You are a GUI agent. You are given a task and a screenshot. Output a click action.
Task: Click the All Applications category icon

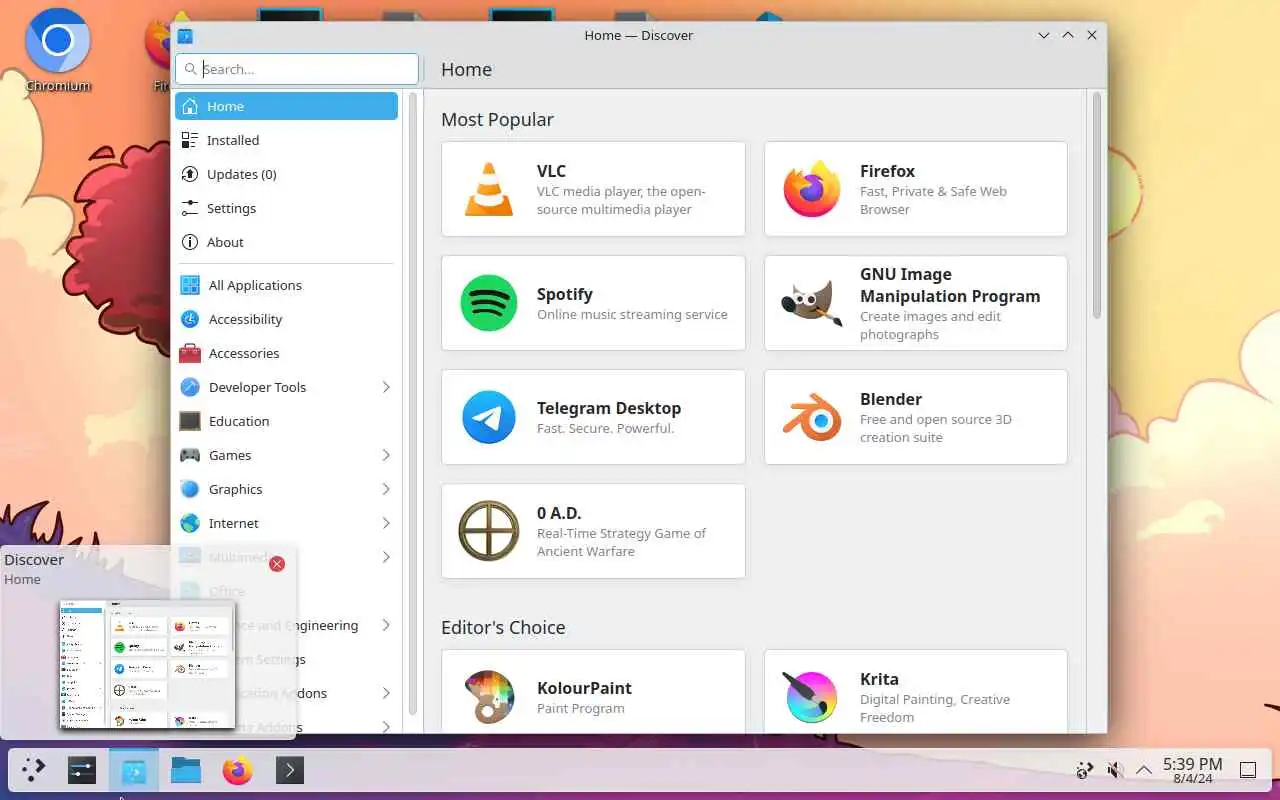190,285
